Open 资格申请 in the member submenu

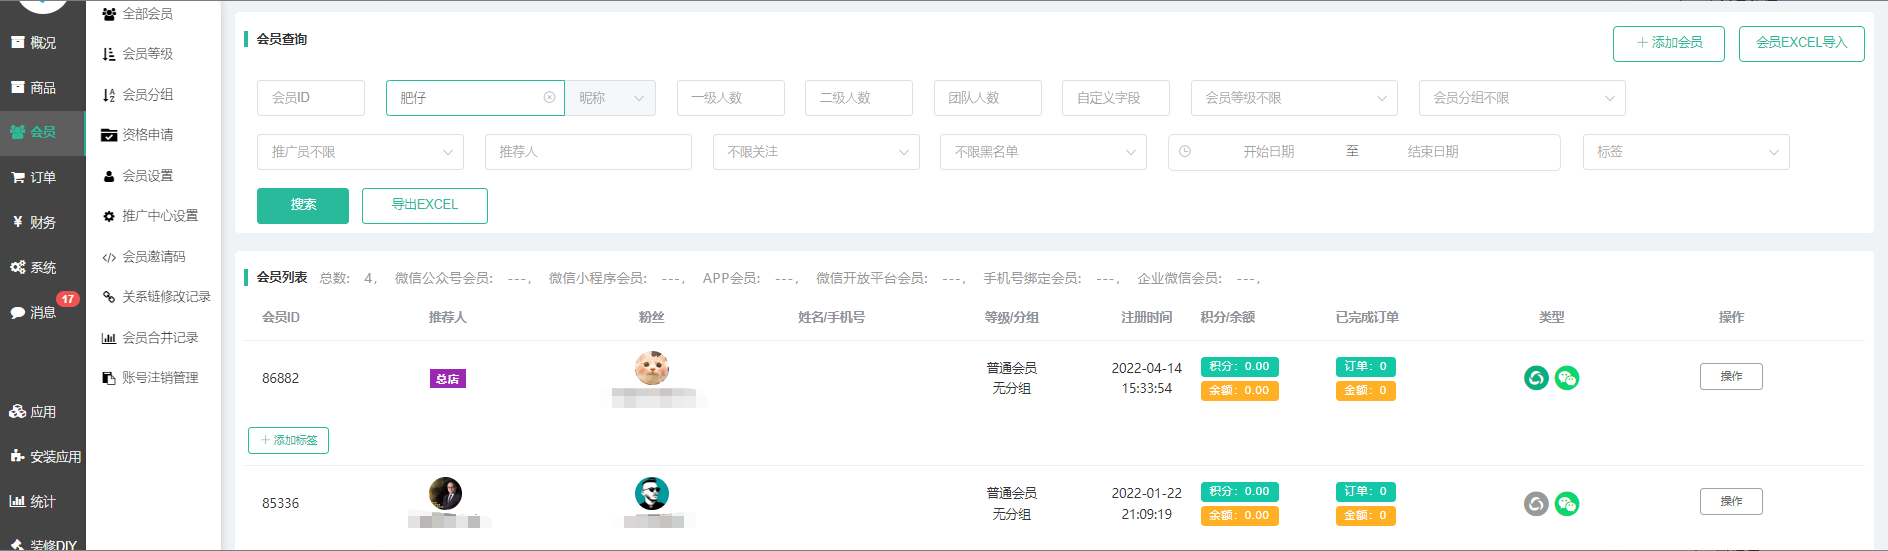[x=147, y=135]
